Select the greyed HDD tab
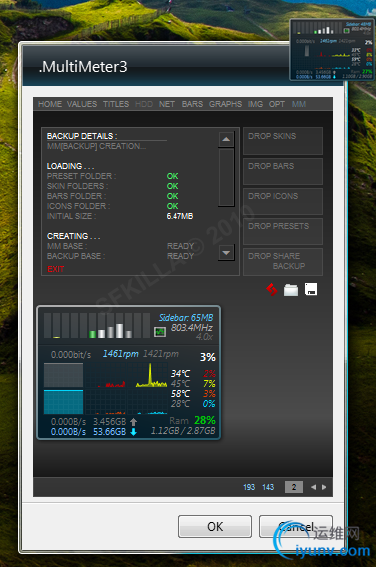The width and height of the screenshot is (376, 567). [144, 104]
